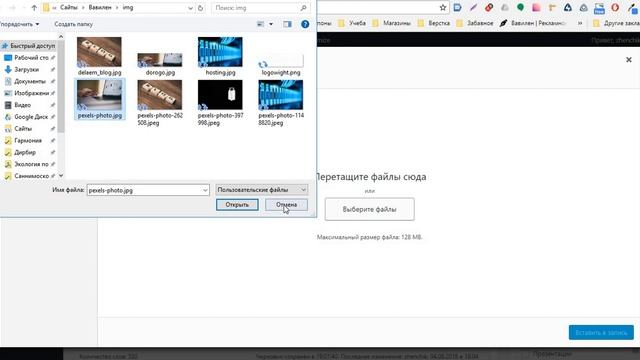Open the Вавилен bookmark link

533,23
